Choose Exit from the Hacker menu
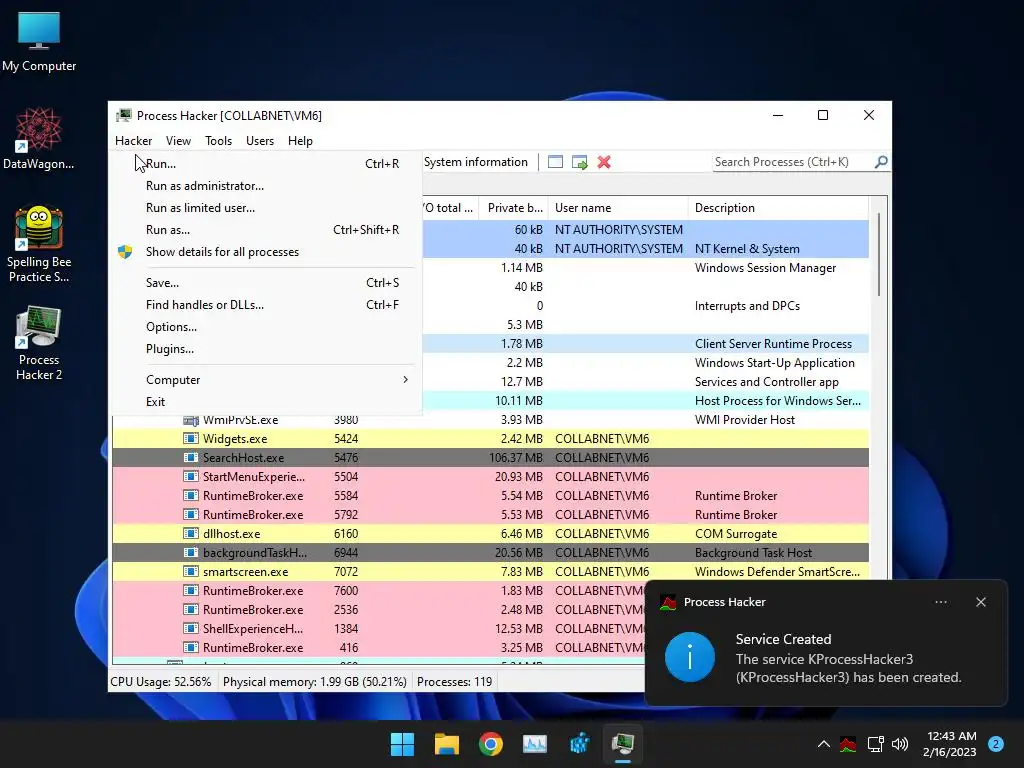1024x768 pixels. [x=265, y=402]
